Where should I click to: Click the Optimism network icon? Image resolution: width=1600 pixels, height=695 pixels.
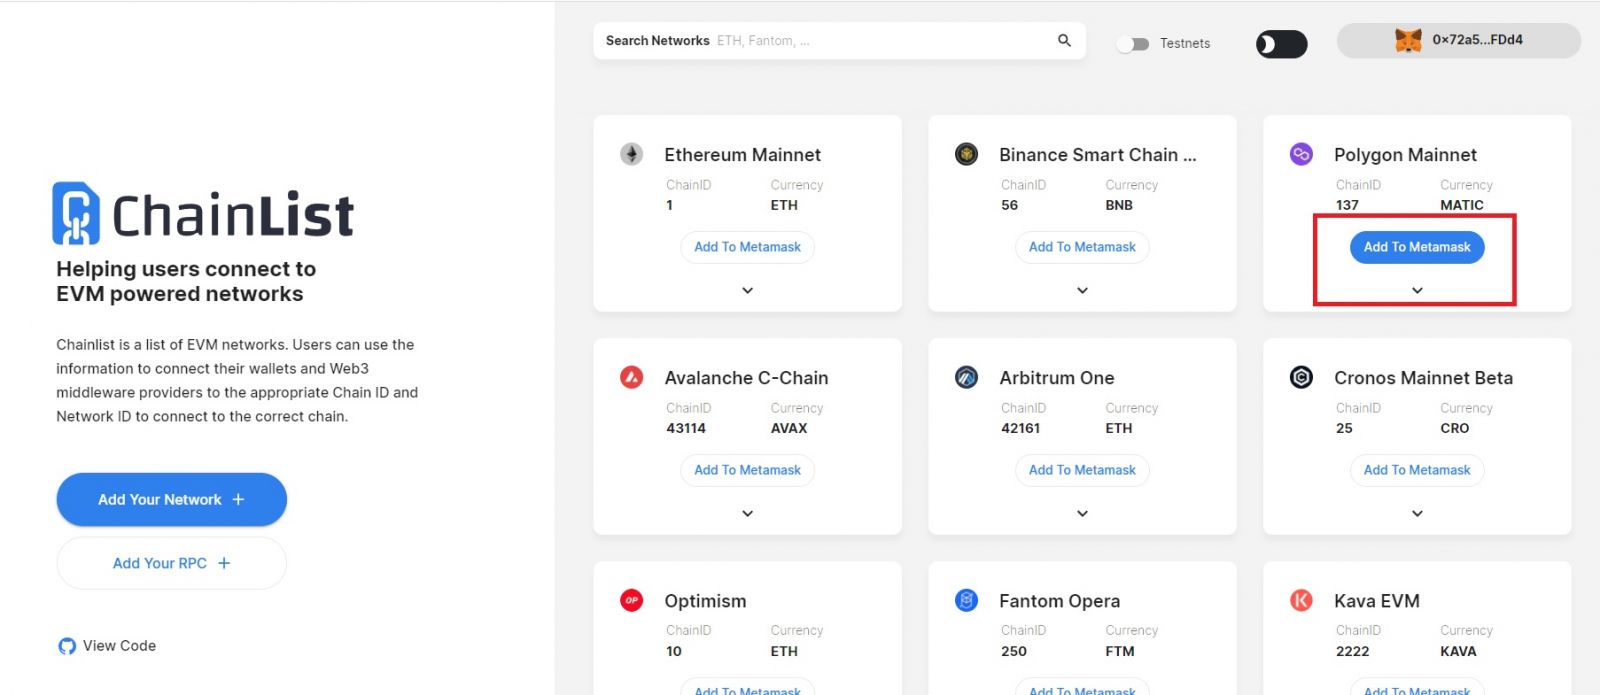631,600
